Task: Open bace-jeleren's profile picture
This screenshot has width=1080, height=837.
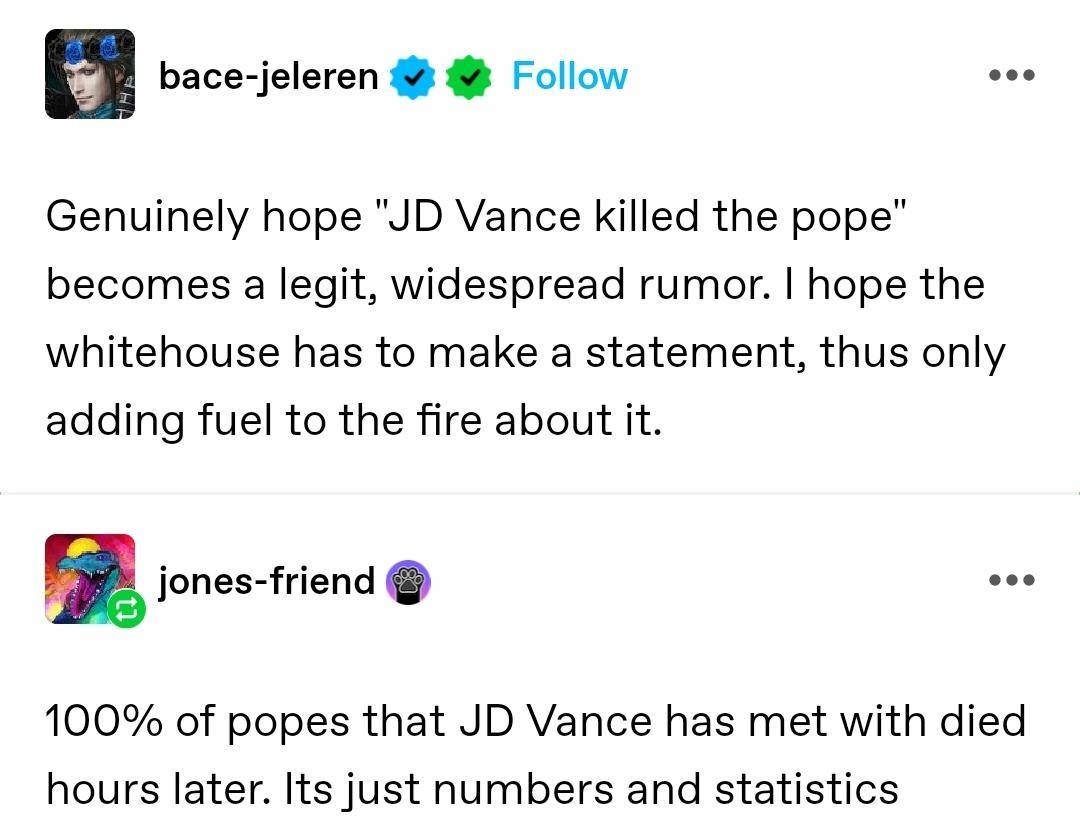Action: tap(90, 74)
